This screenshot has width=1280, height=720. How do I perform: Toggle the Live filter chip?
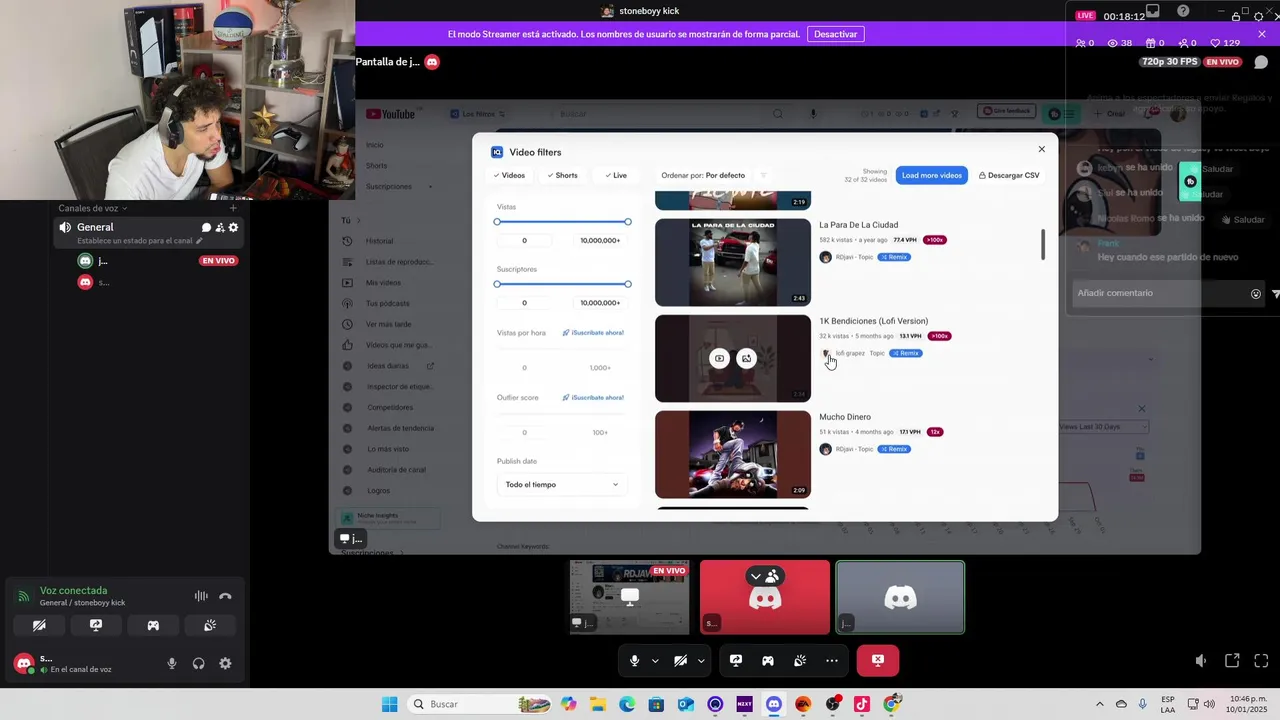point(616,175)
